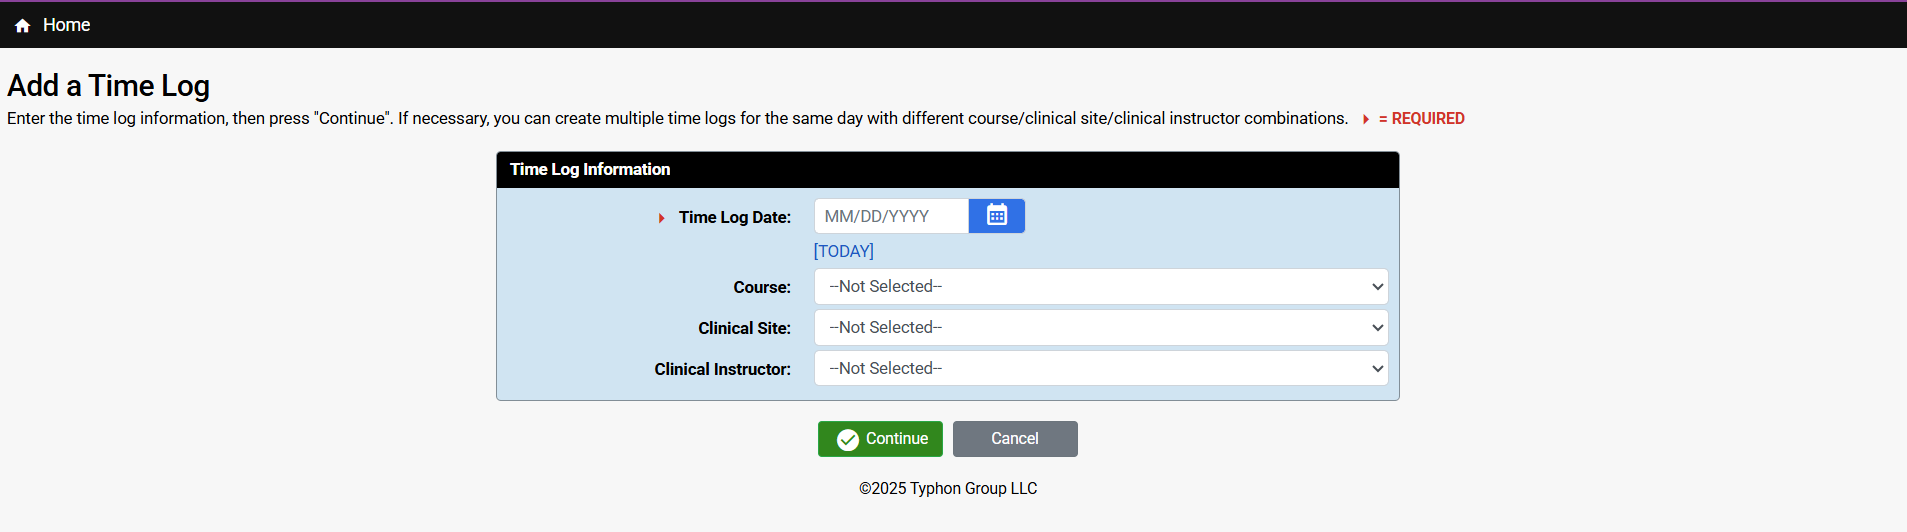Expand the Clinical Site dropdown
The height and width of the screenshot is (532, 1907).
coord(1101,328)
